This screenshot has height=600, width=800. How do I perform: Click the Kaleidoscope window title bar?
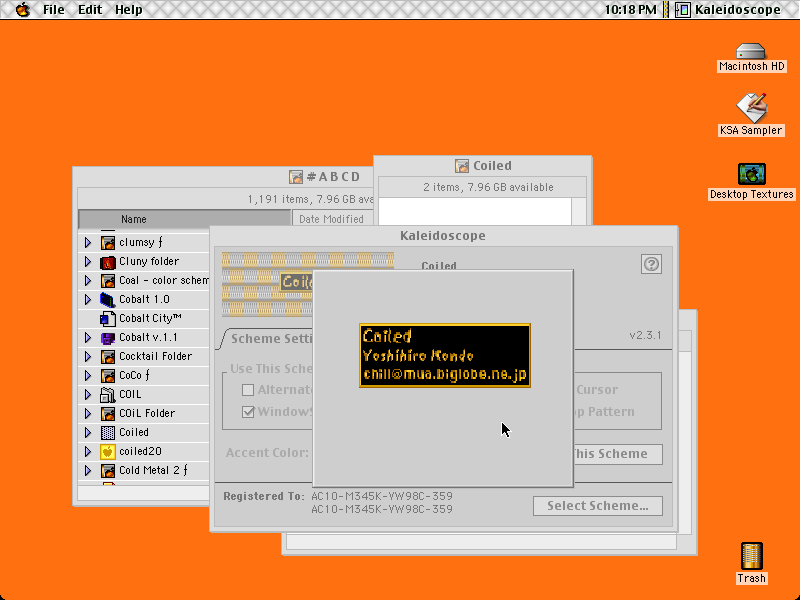443,236
